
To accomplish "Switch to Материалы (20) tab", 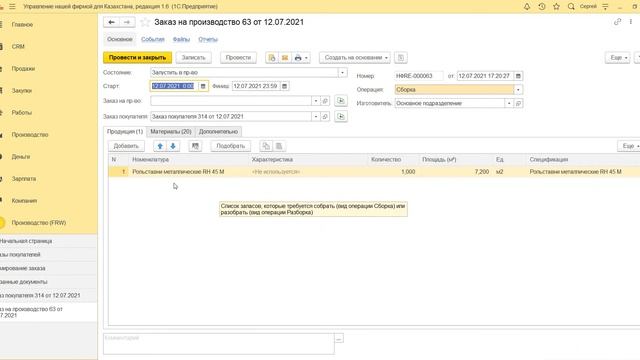I will 171,132.
